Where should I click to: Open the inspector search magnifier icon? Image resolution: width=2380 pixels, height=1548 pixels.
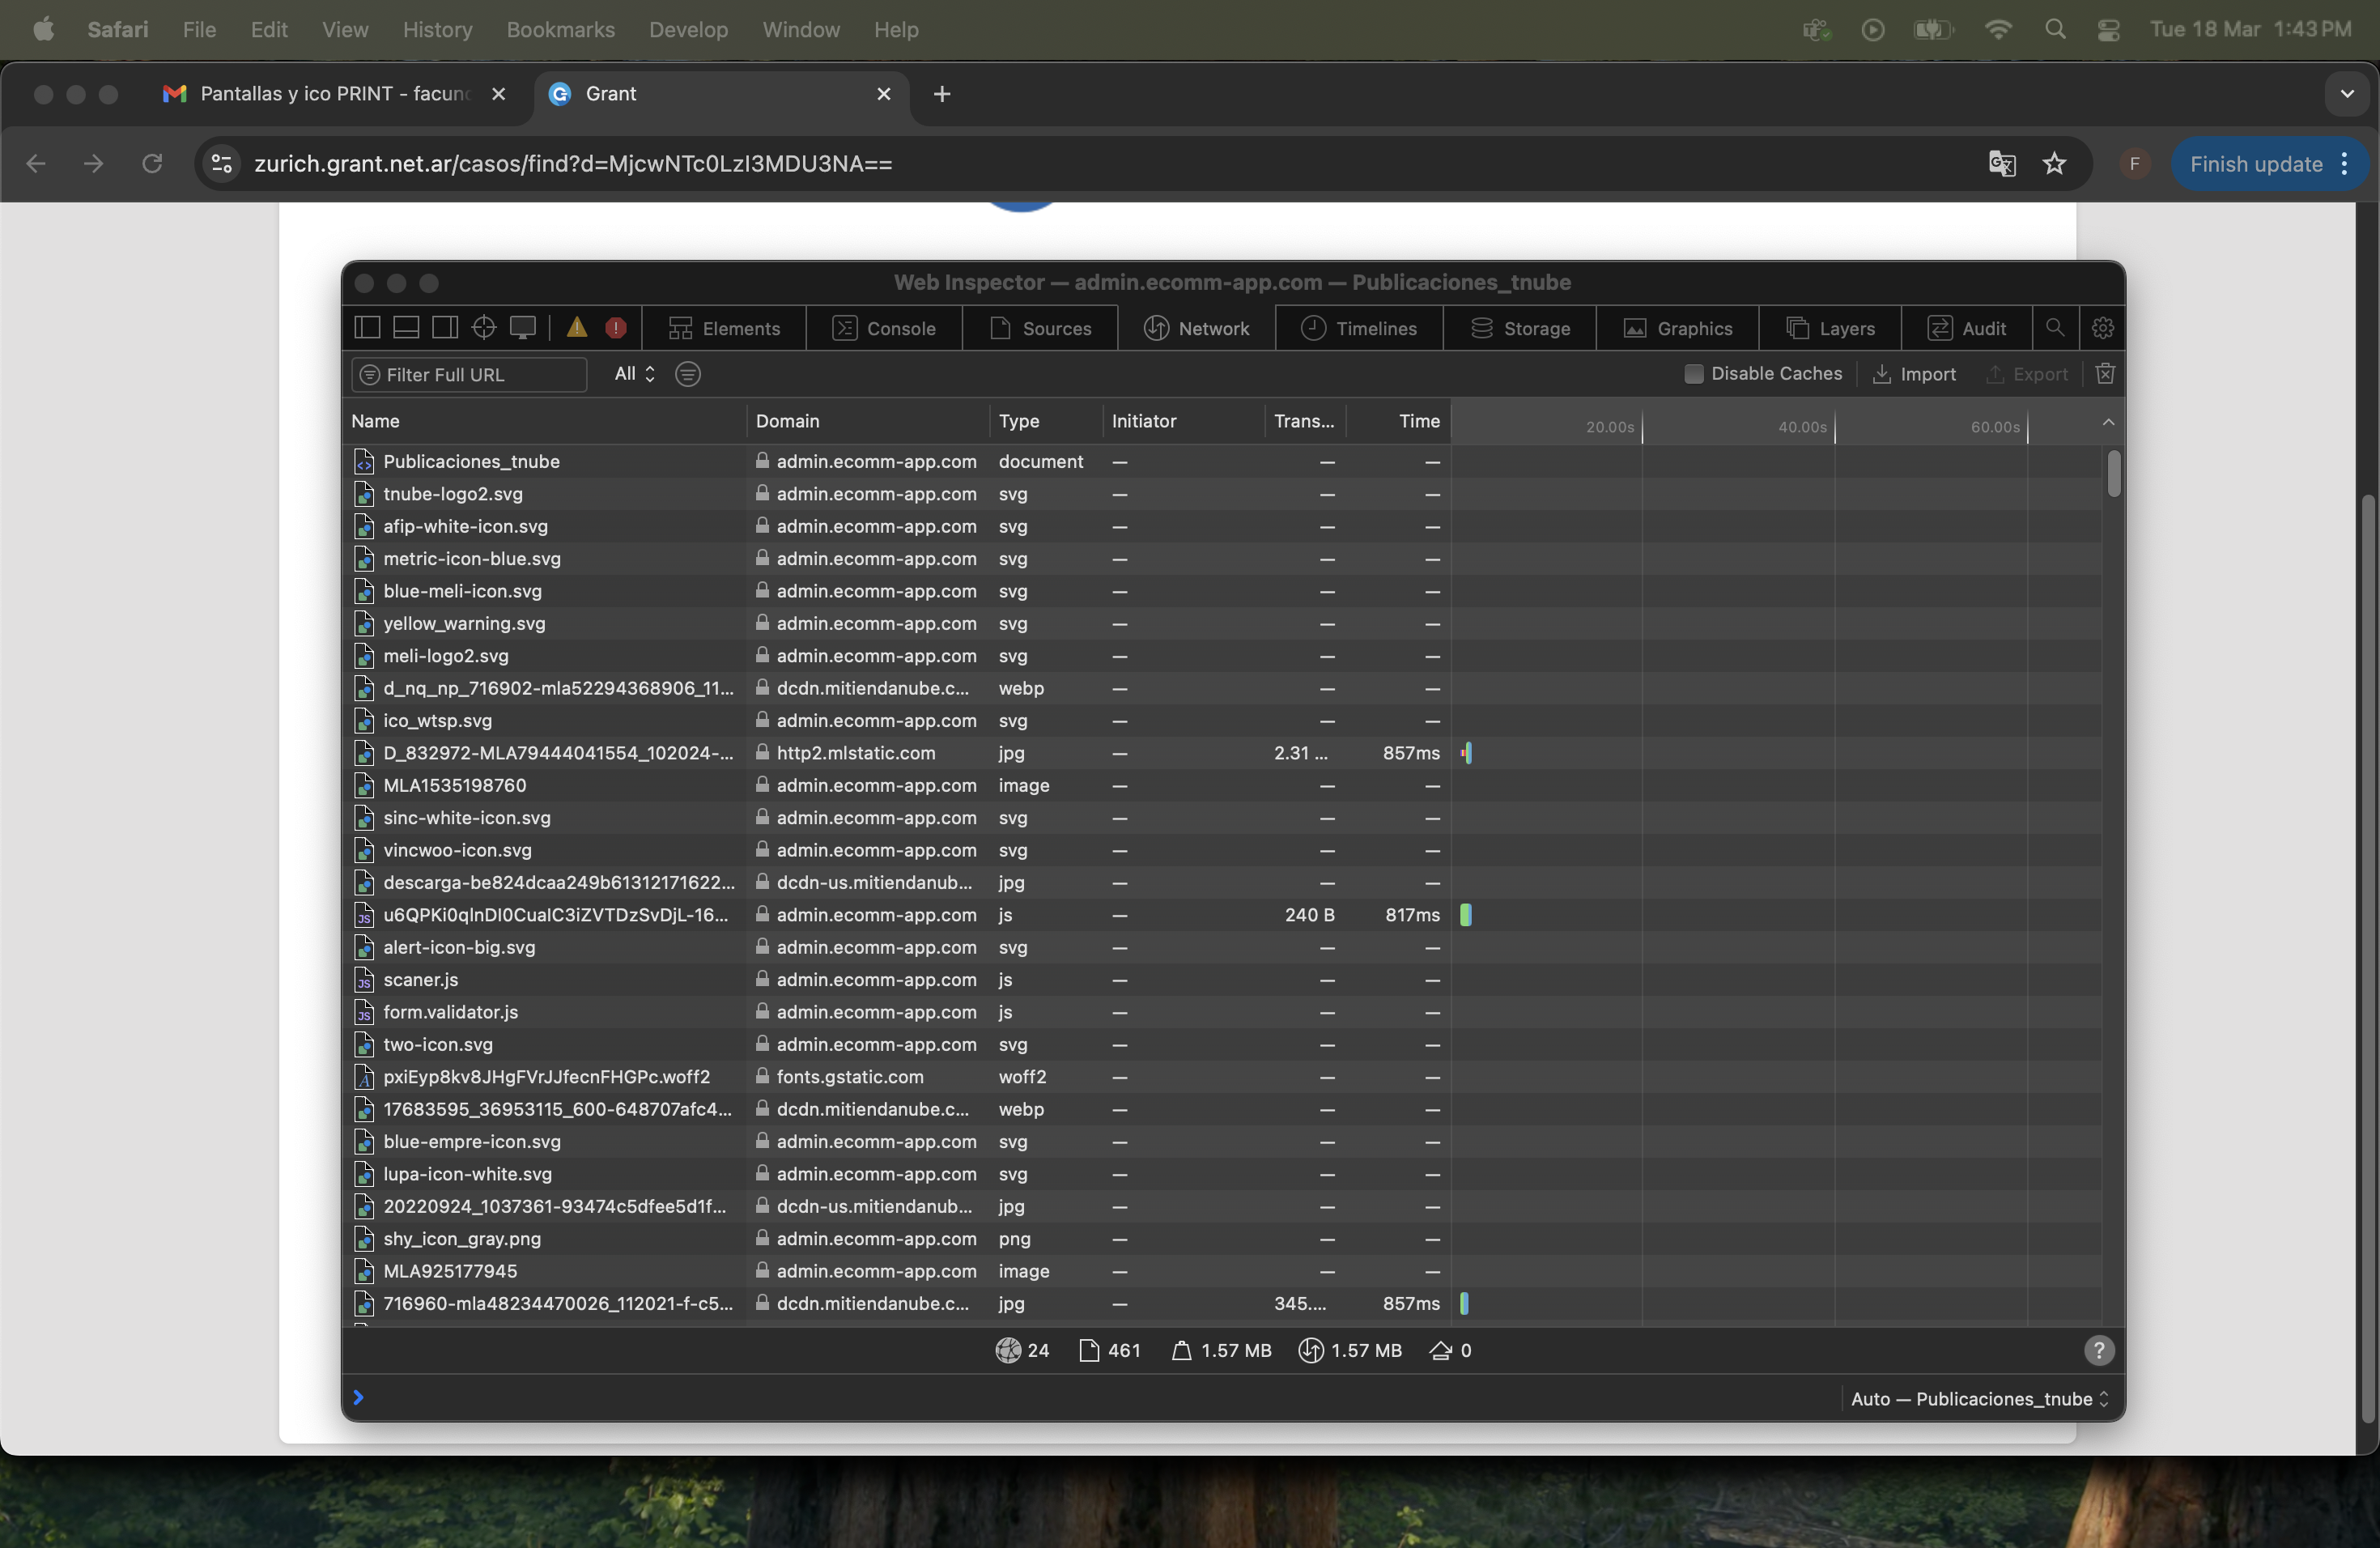(x=2055, y=327)
